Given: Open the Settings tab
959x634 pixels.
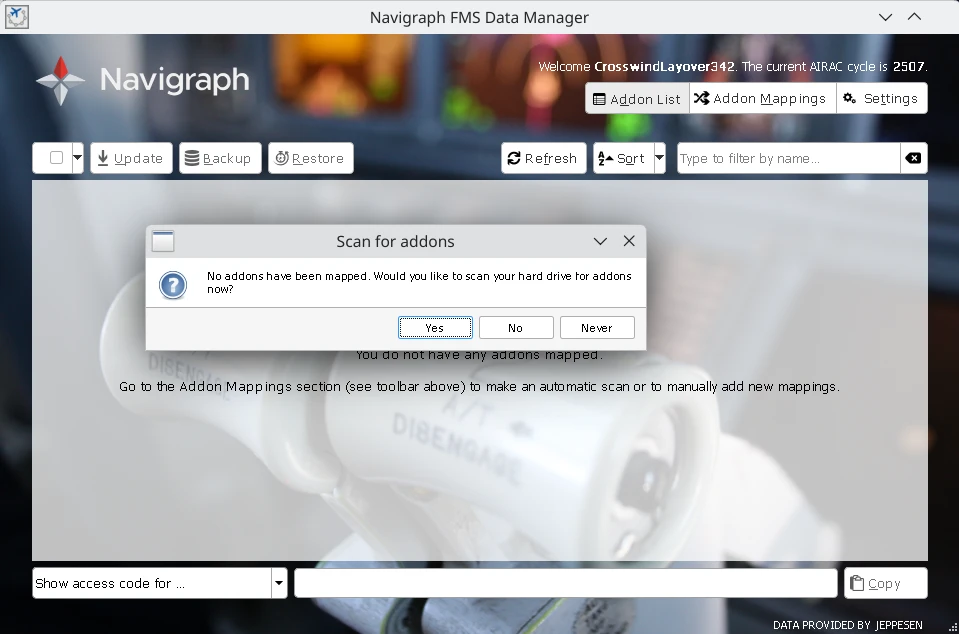Looking at the screenshot, I should pyautogui.click(x=881, y=99).
